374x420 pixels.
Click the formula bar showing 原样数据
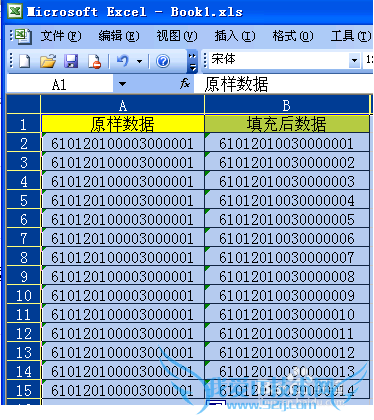click(x=283, y=84)
